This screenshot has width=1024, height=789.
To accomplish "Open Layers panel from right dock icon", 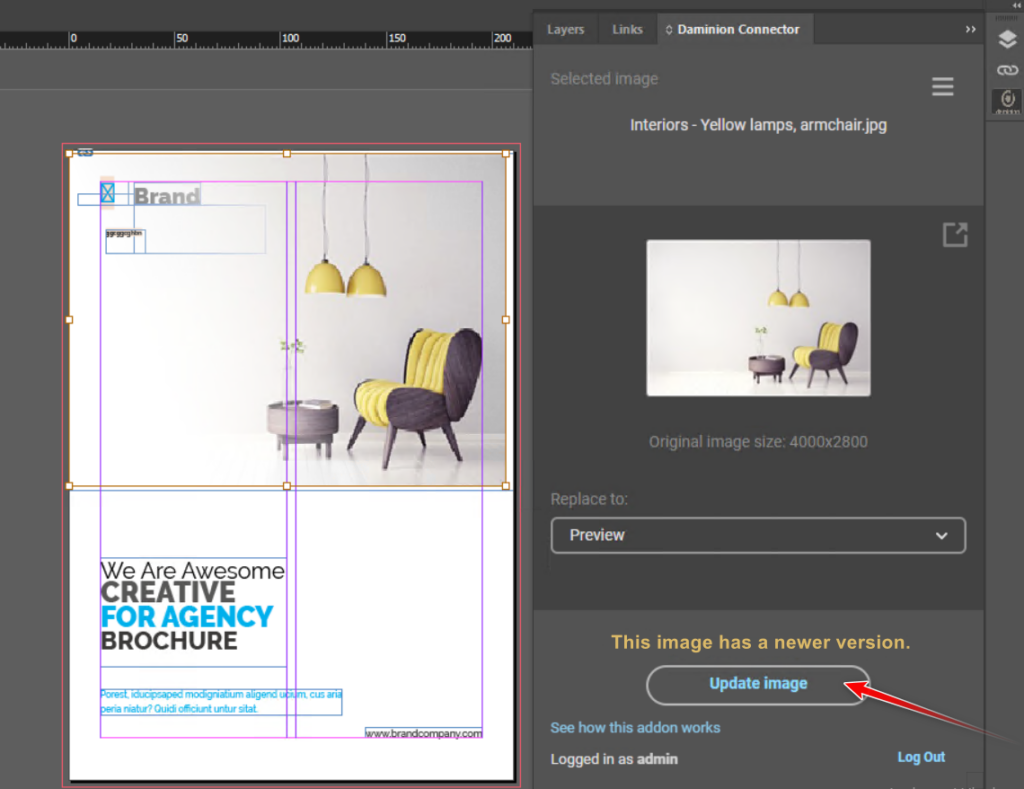I will coord(1007,41).
